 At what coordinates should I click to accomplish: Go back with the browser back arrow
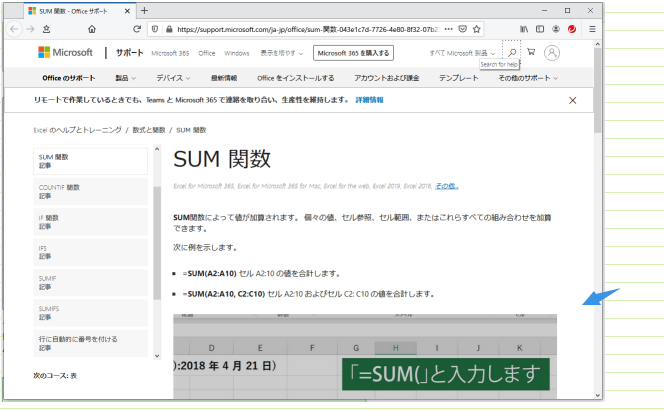pyautogui.click(x=14, y=29)
